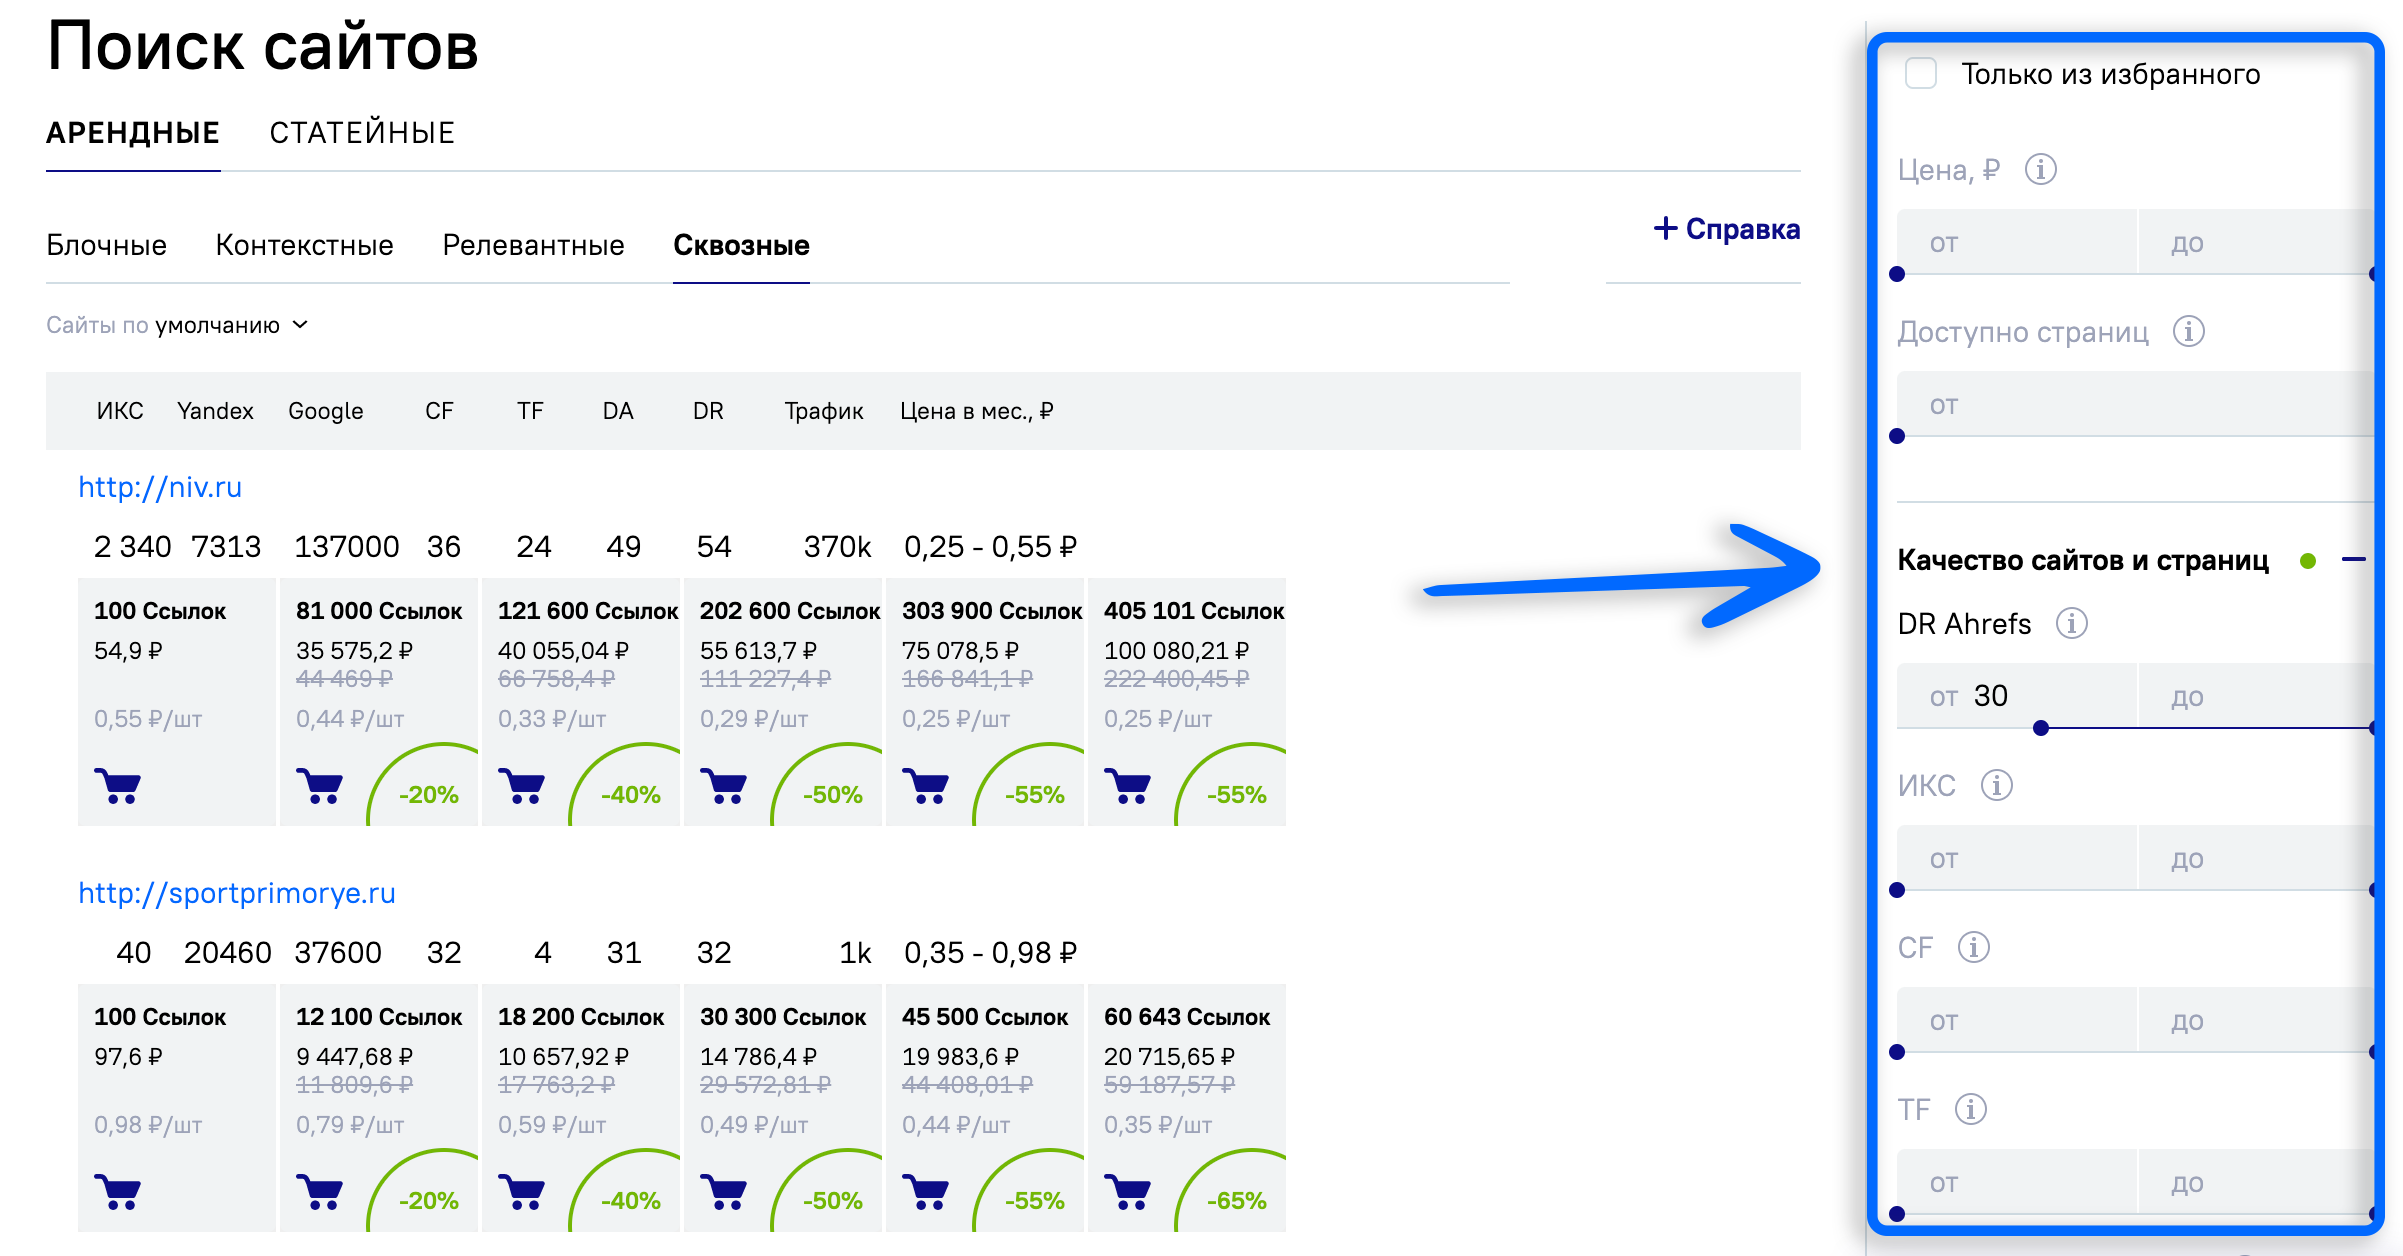
Task: Add the 202 600 Ссылок package to the cart
Action: tap(723, 786)
